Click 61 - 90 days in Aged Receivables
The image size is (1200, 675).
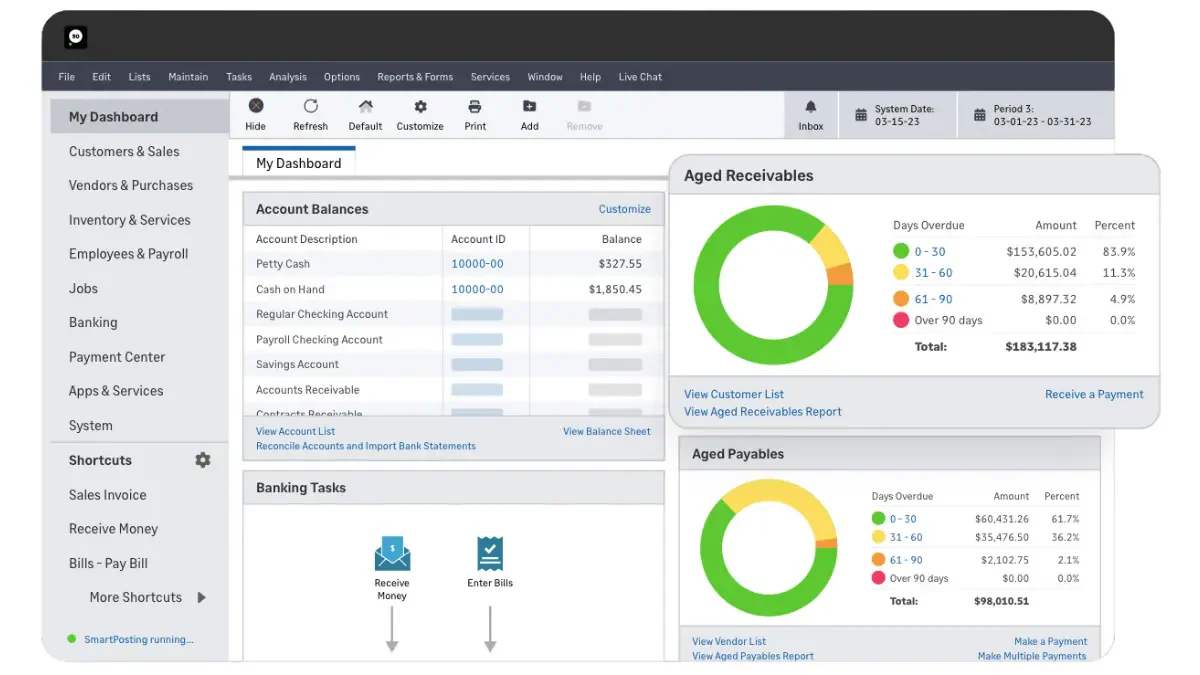pyautogui.click(x=933, y=299)
